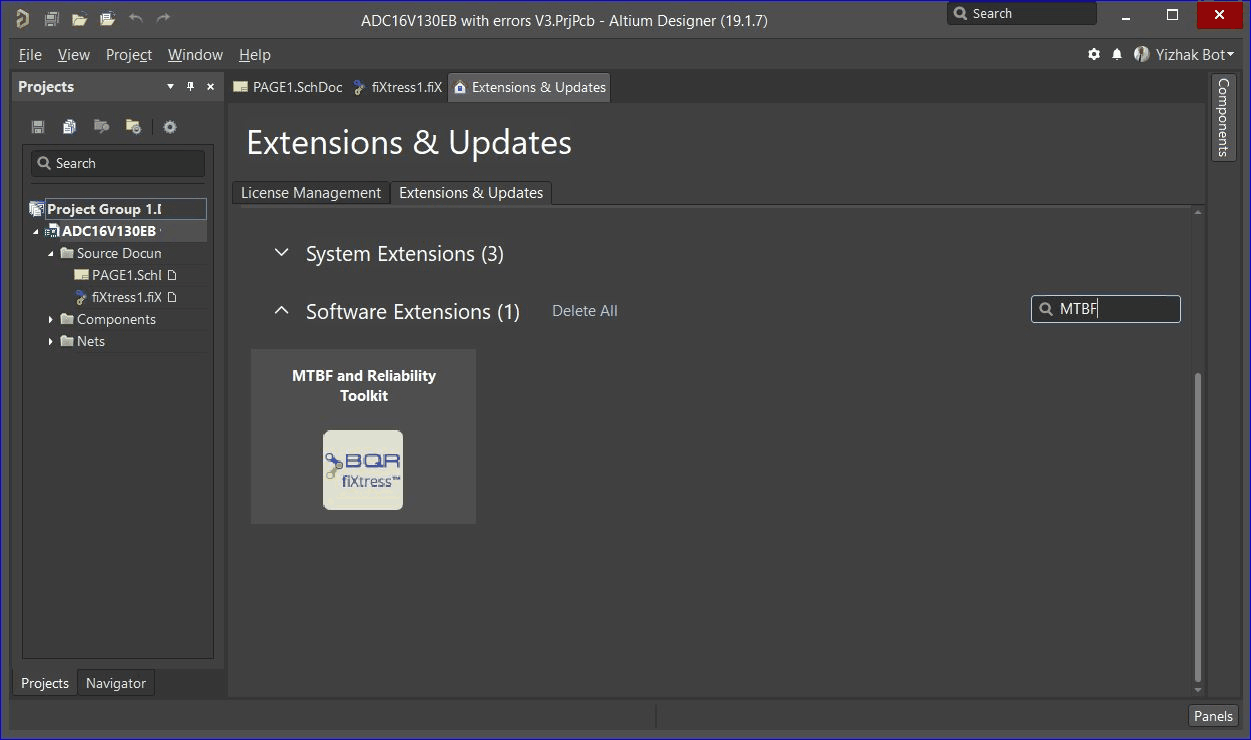1251x740 pixels.
Task: Open the Projects panel dropdown arrow
Action: [x=170, y=87]
